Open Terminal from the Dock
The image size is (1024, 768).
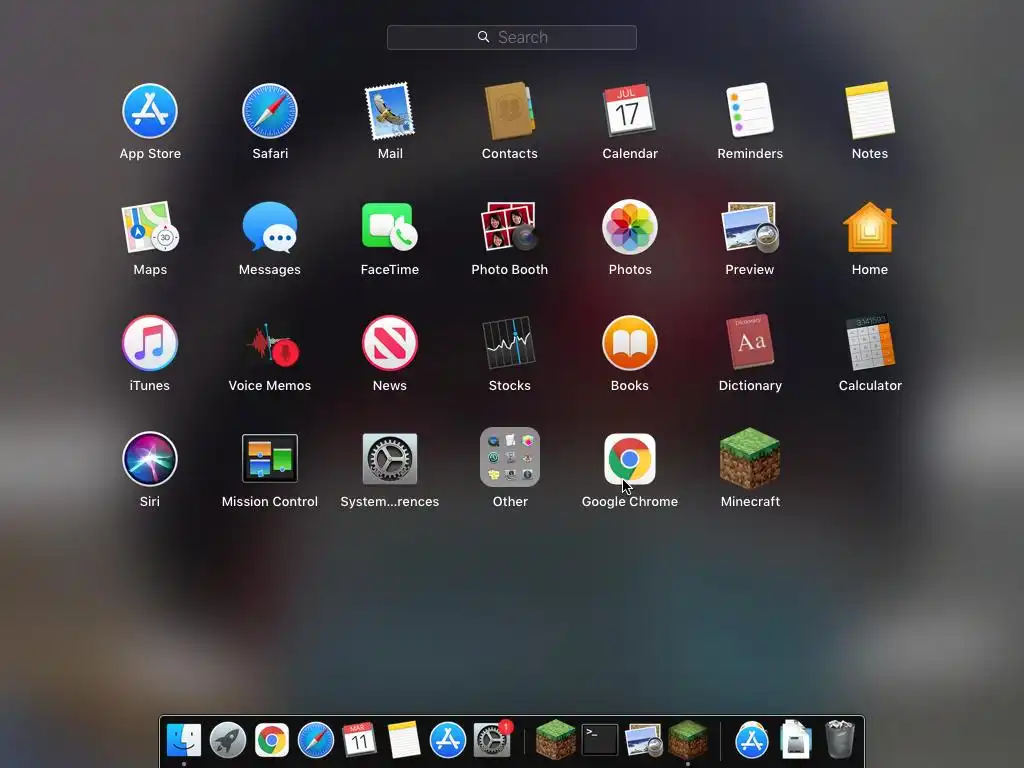point(600,740)
